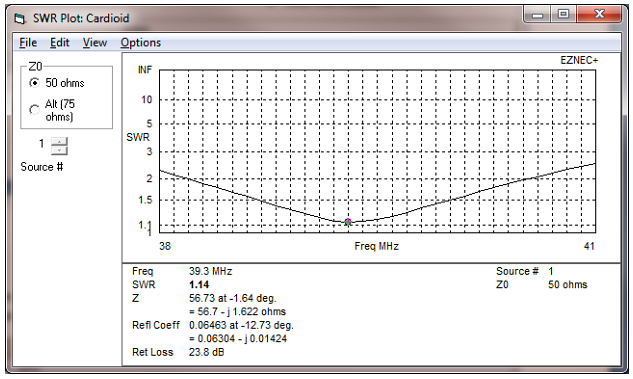
Task: Click the SWR curve near 38 MHz
Action: [x=162, y=171]
